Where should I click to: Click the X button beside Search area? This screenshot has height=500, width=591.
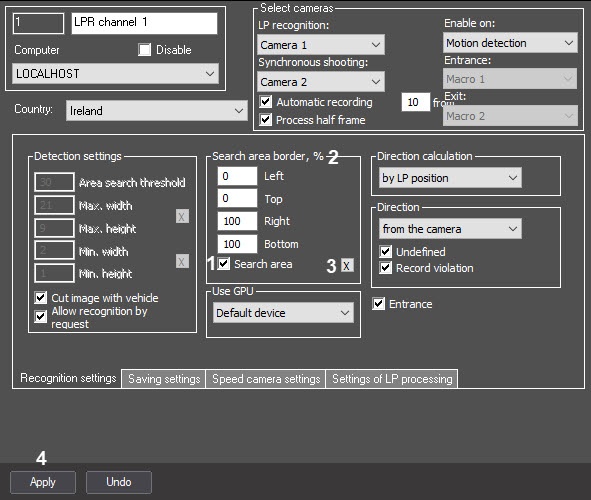point(347,265)
